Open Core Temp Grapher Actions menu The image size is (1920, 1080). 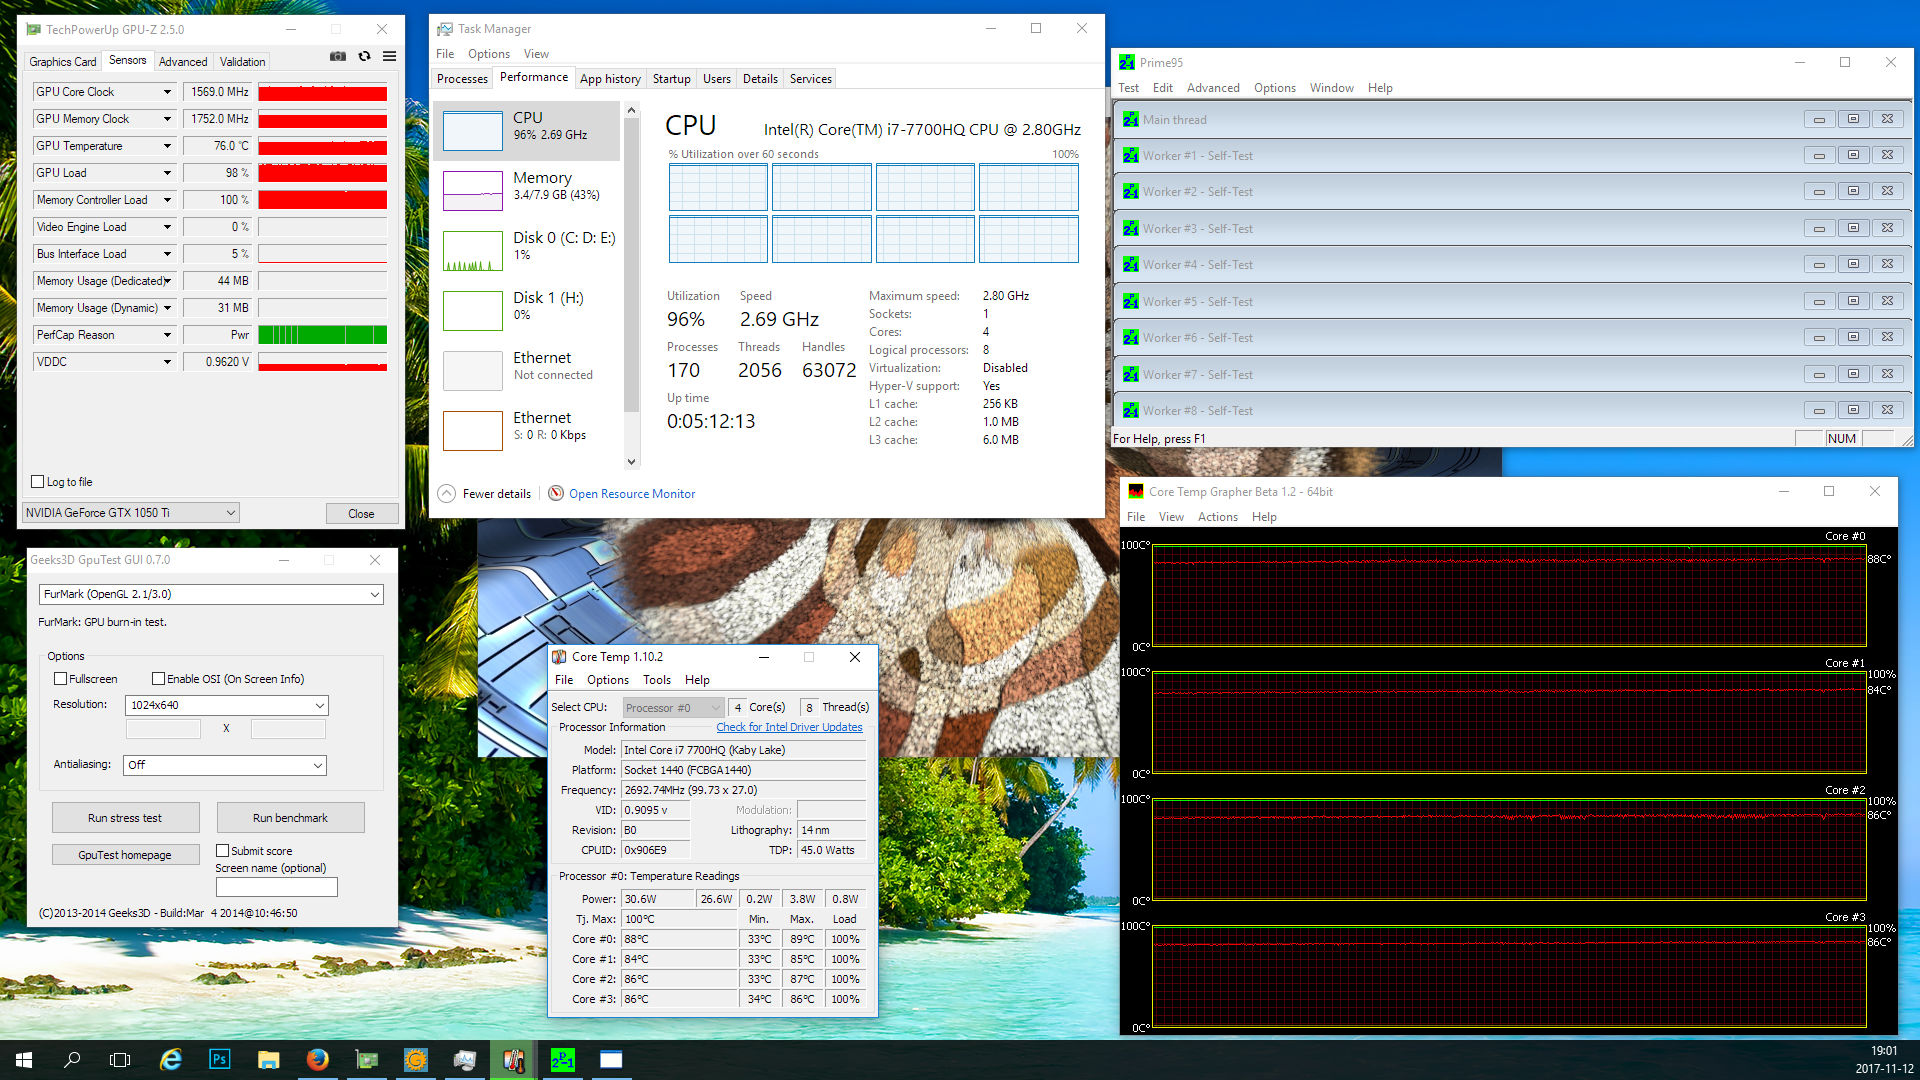1217,517
